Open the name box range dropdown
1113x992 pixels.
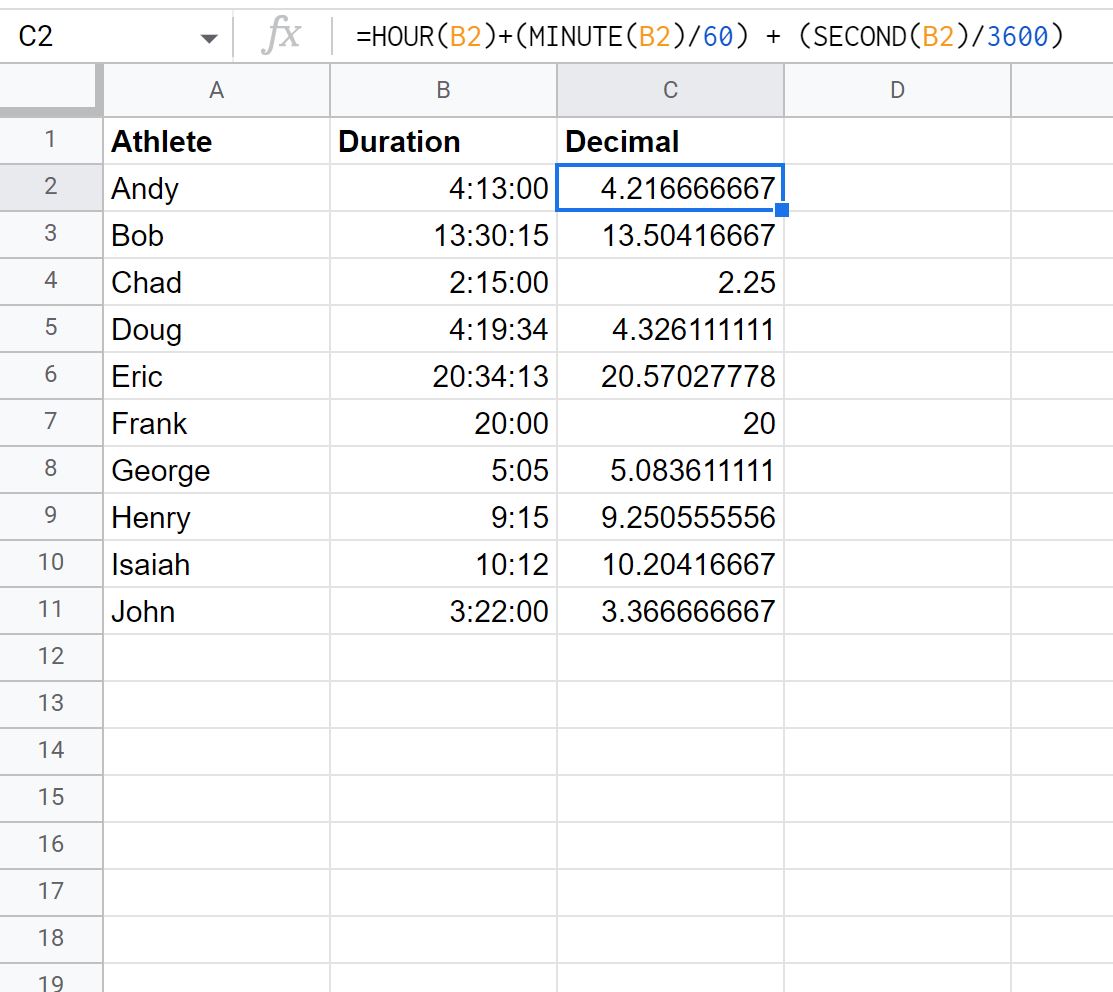208,36
